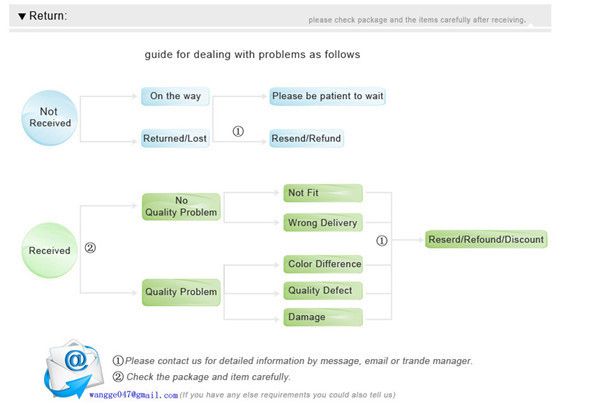The width and height of the screenshot is (600, 405).
Task: Click the Color Difference box
Action: 323,264
